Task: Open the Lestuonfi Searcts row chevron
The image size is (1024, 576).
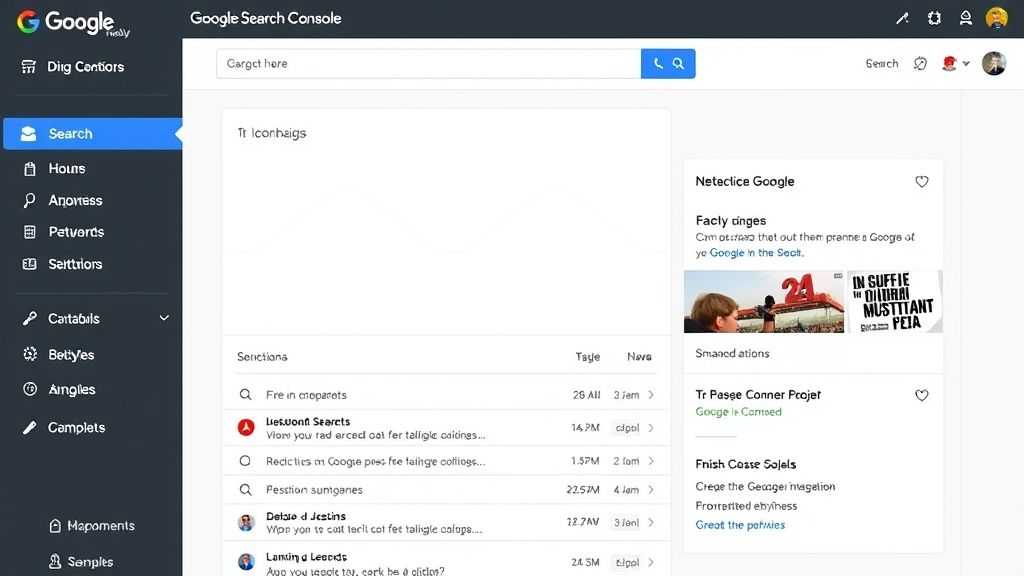Action: pos(651,428)
